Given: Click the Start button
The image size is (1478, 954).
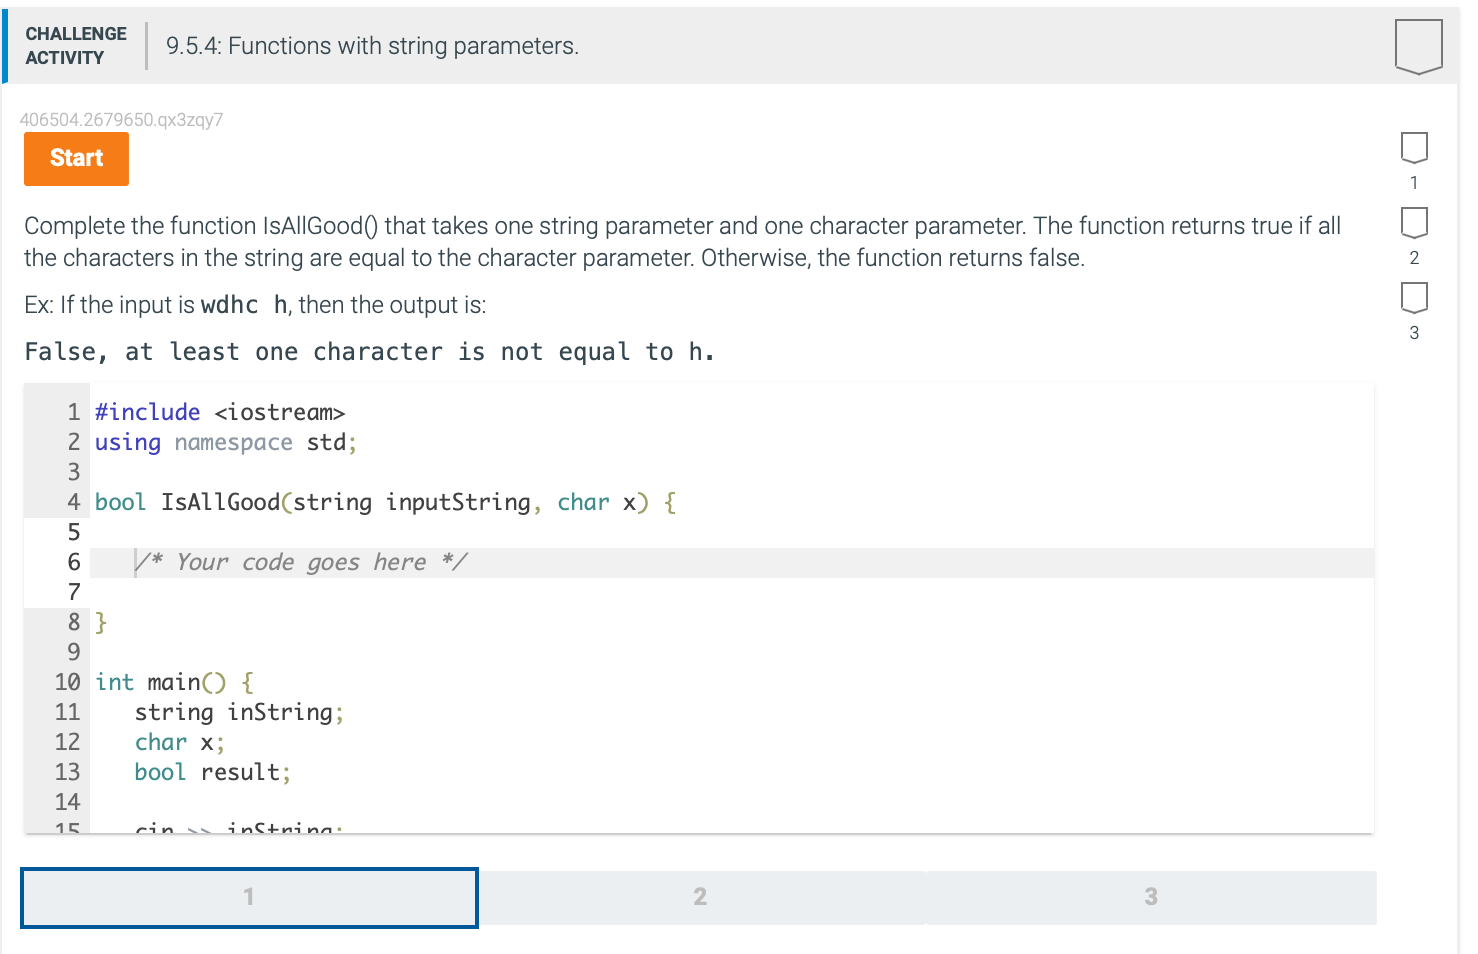Looking at the screenshot, I should point(76,158).
